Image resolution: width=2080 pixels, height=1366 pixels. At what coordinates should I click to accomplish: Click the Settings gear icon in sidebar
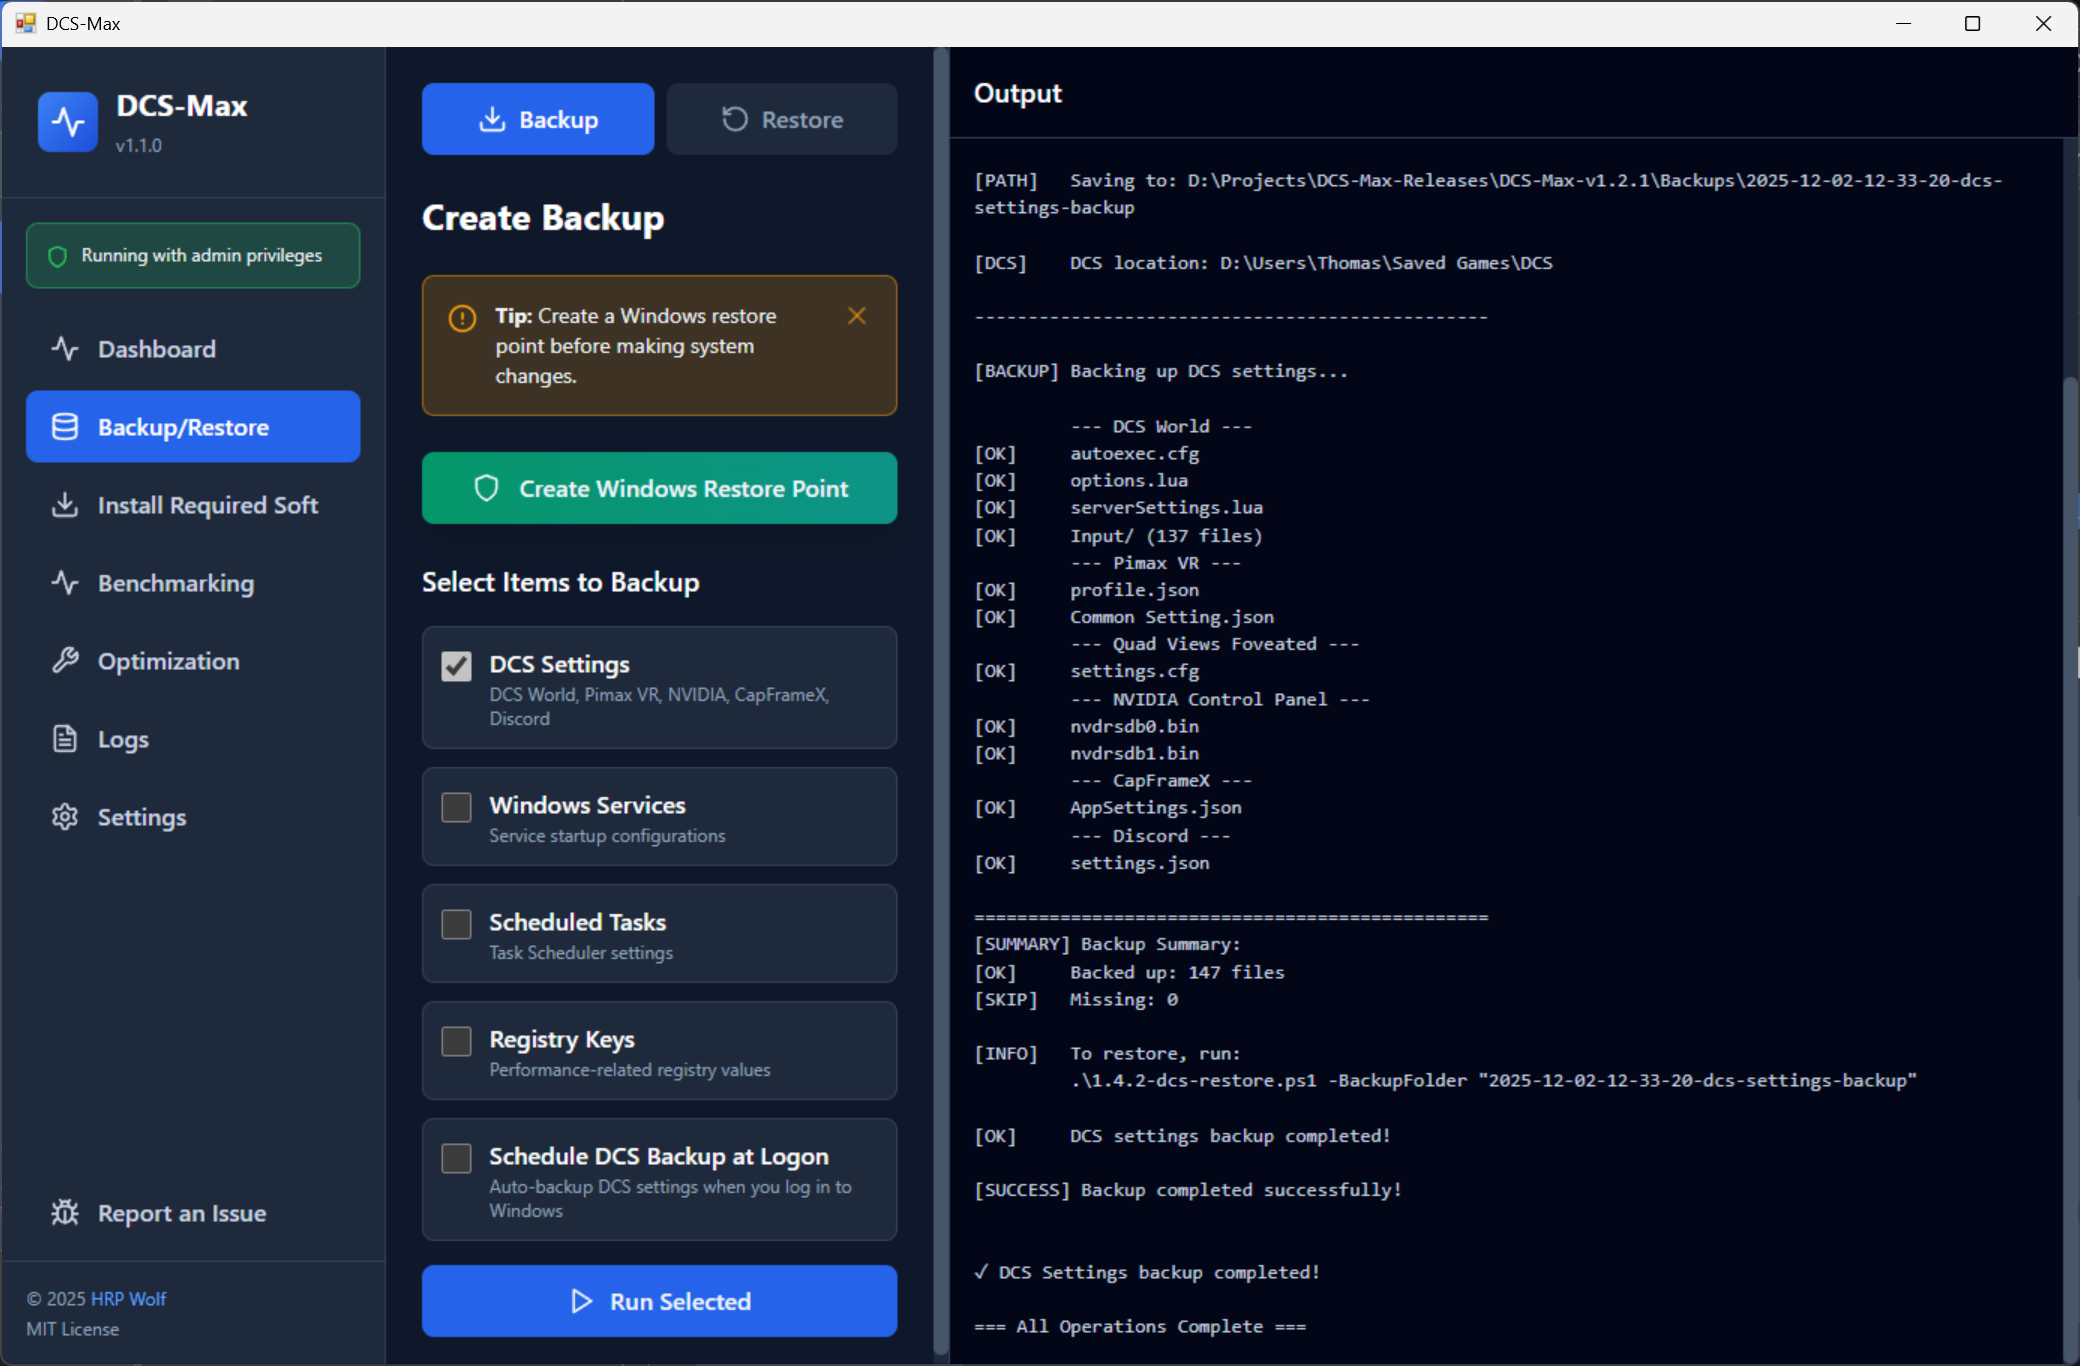(x=65, y=817)
